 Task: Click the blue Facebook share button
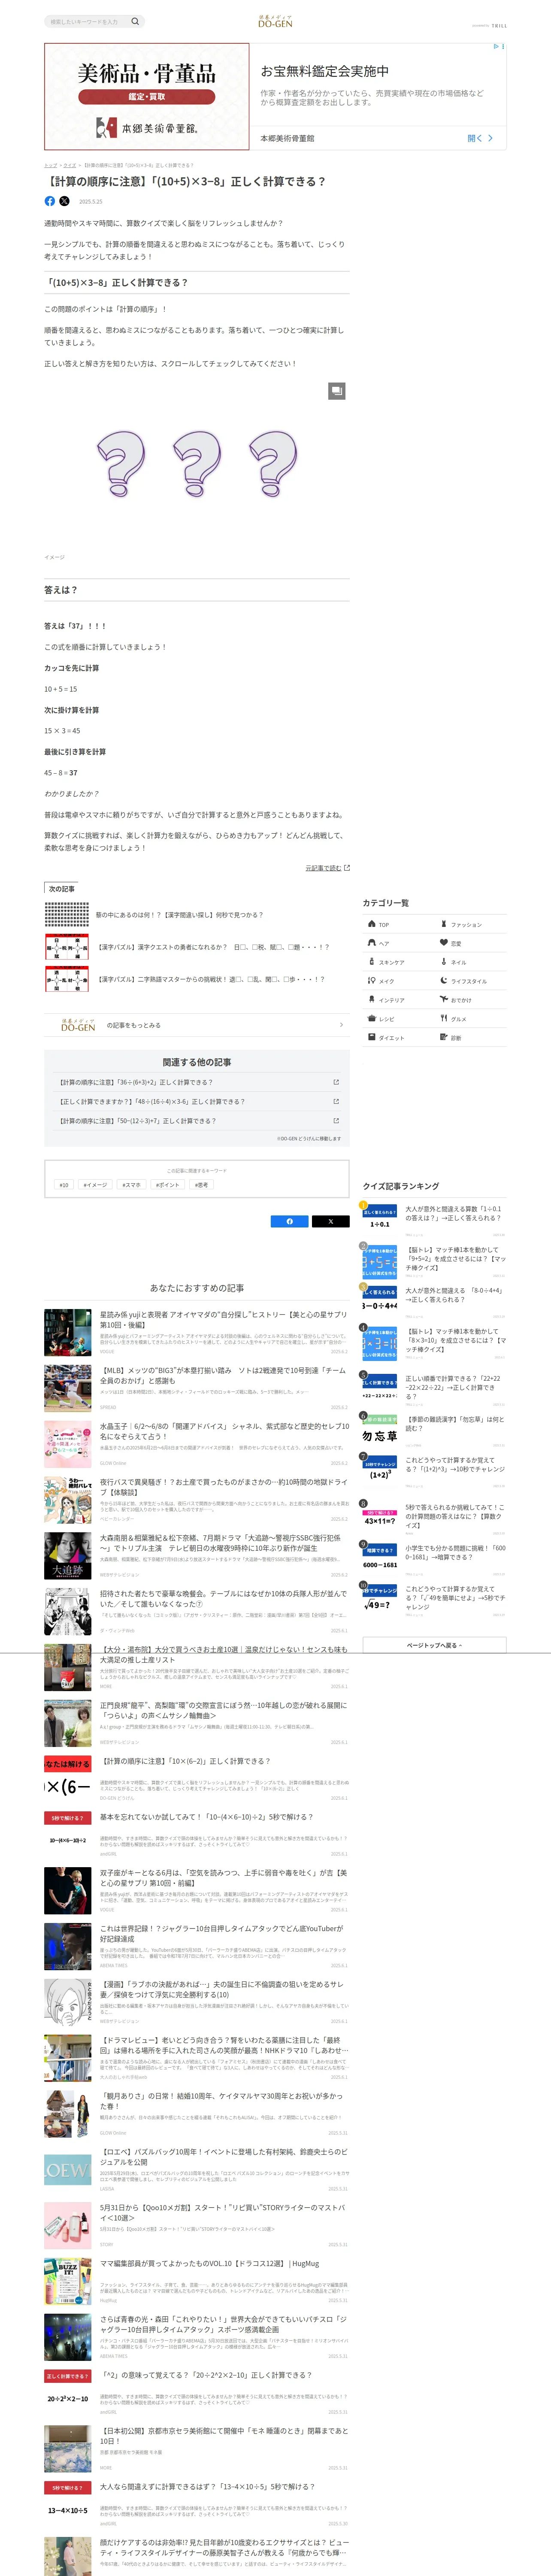point(290,1221)
